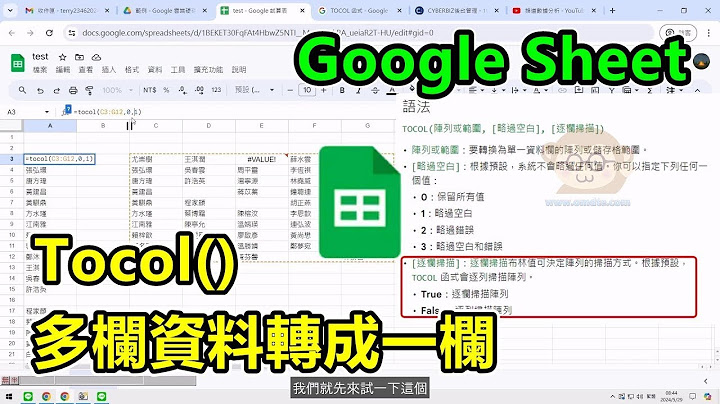Switch to the TOCOL Google search tab
The height and width of the screenshot is (404, 720).
[x=360, y=10]
